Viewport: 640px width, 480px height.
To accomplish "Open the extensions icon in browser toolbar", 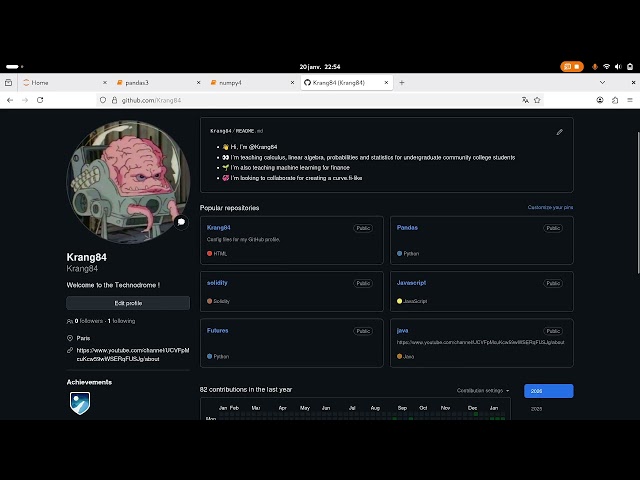I will (615, 100).
